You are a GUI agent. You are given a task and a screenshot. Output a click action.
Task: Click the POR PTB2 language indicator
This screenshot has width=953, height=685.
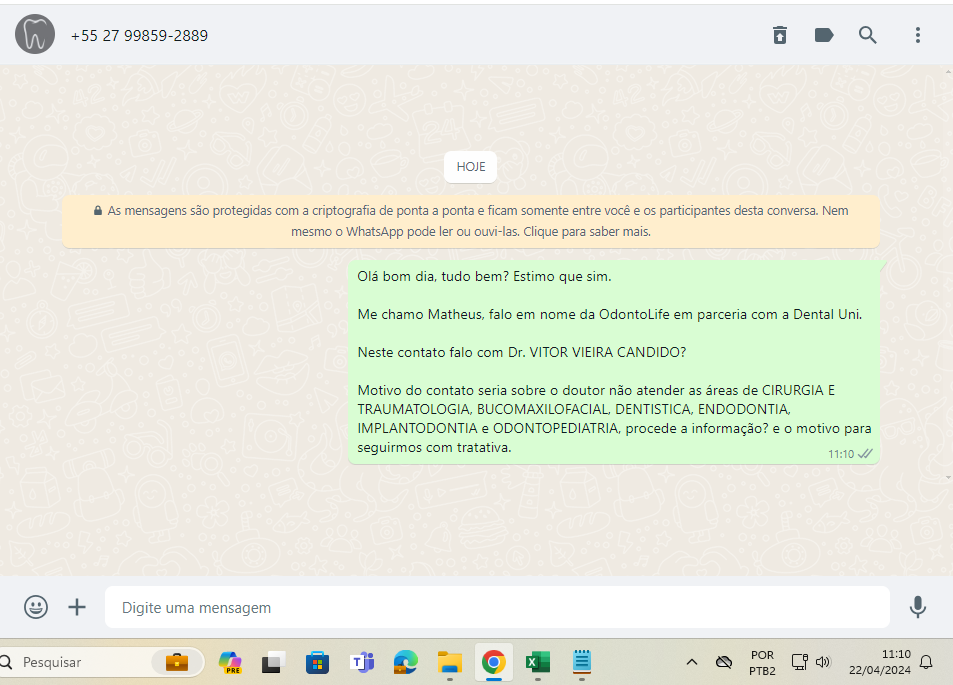(762, 663)
